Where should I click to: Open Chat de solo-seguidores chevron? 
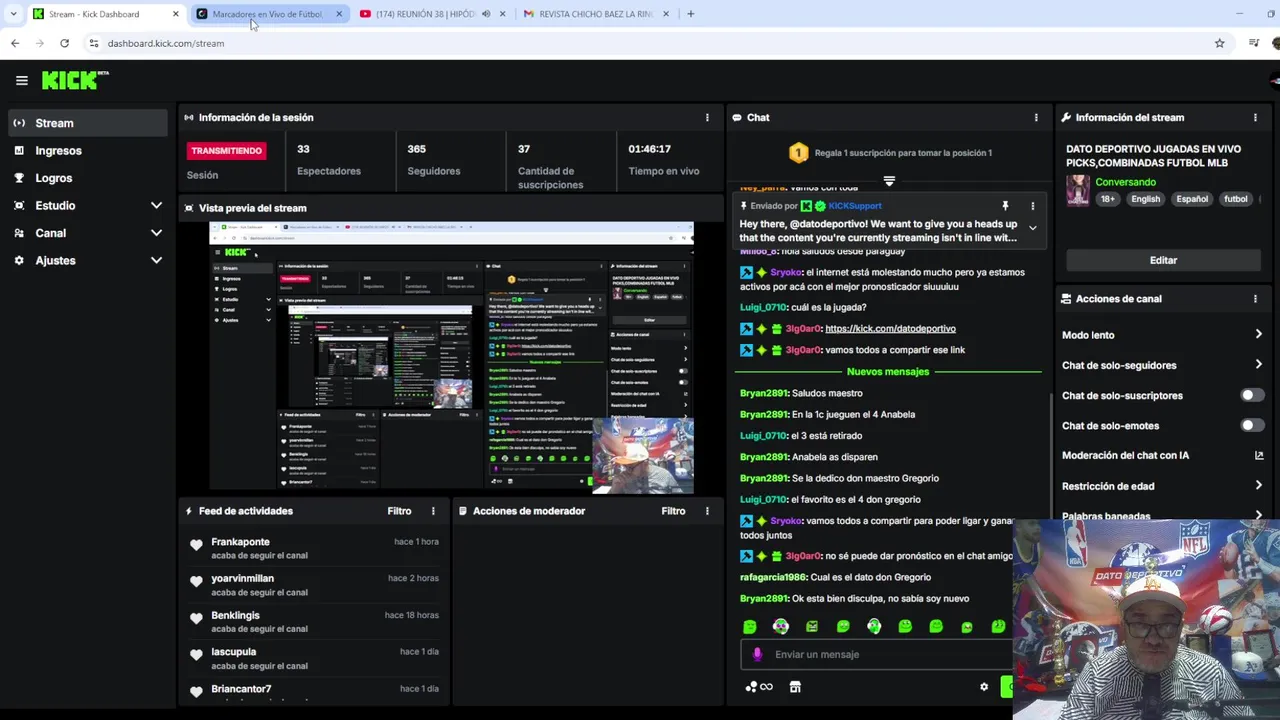point(1258,365)
